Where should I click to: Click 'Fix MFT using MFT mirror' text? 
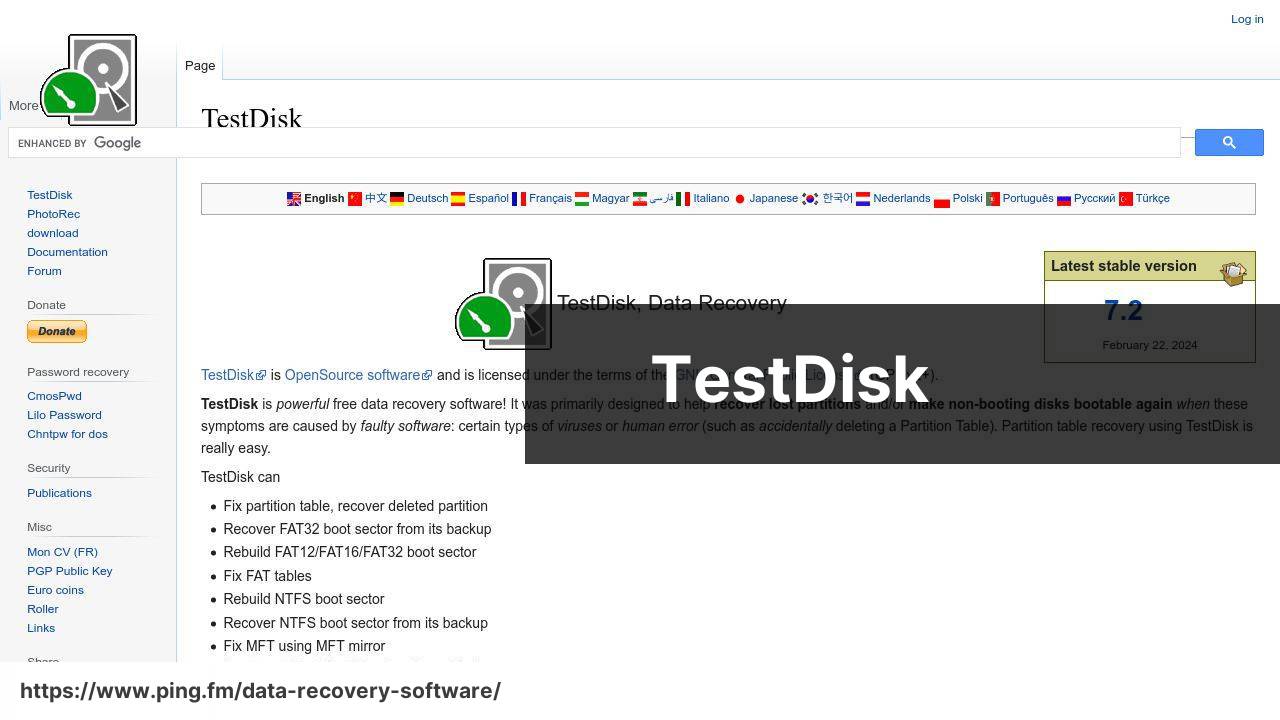[x=304, y=646]
